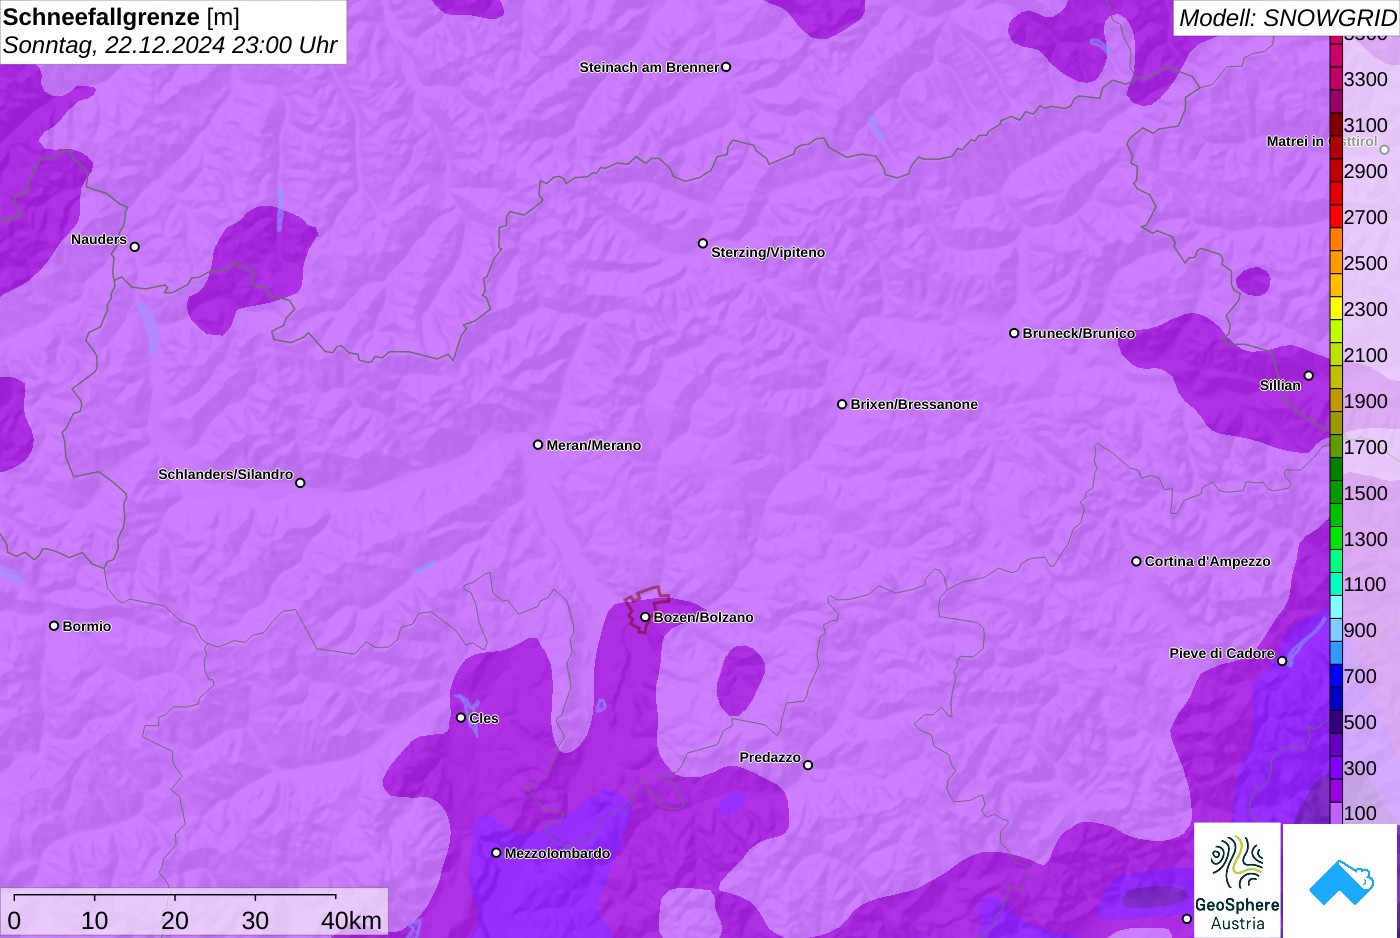Click the green 1500 legend color
The height and width of the screenshot is (938, 1400).
coord(1336,492)
